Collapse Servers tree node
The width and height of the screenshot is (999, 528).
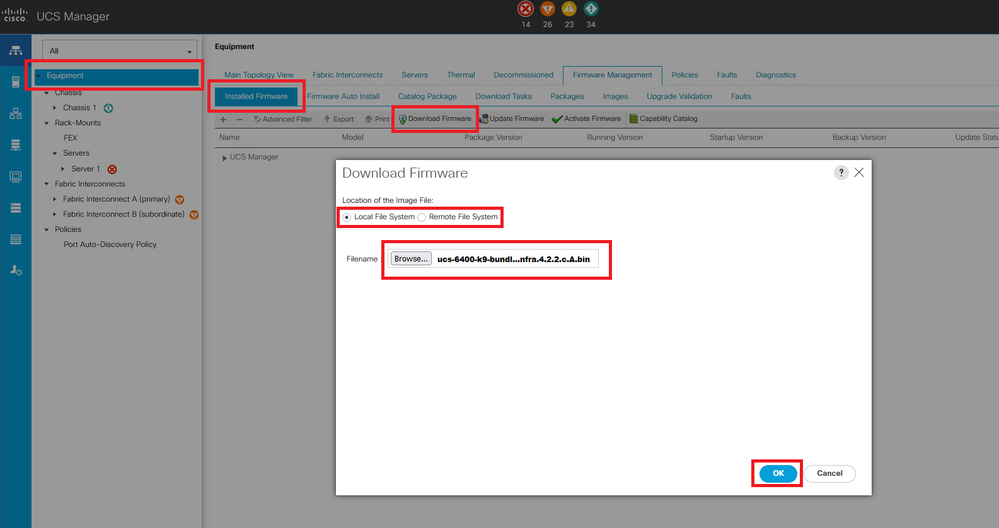click(x=55, y=153)
